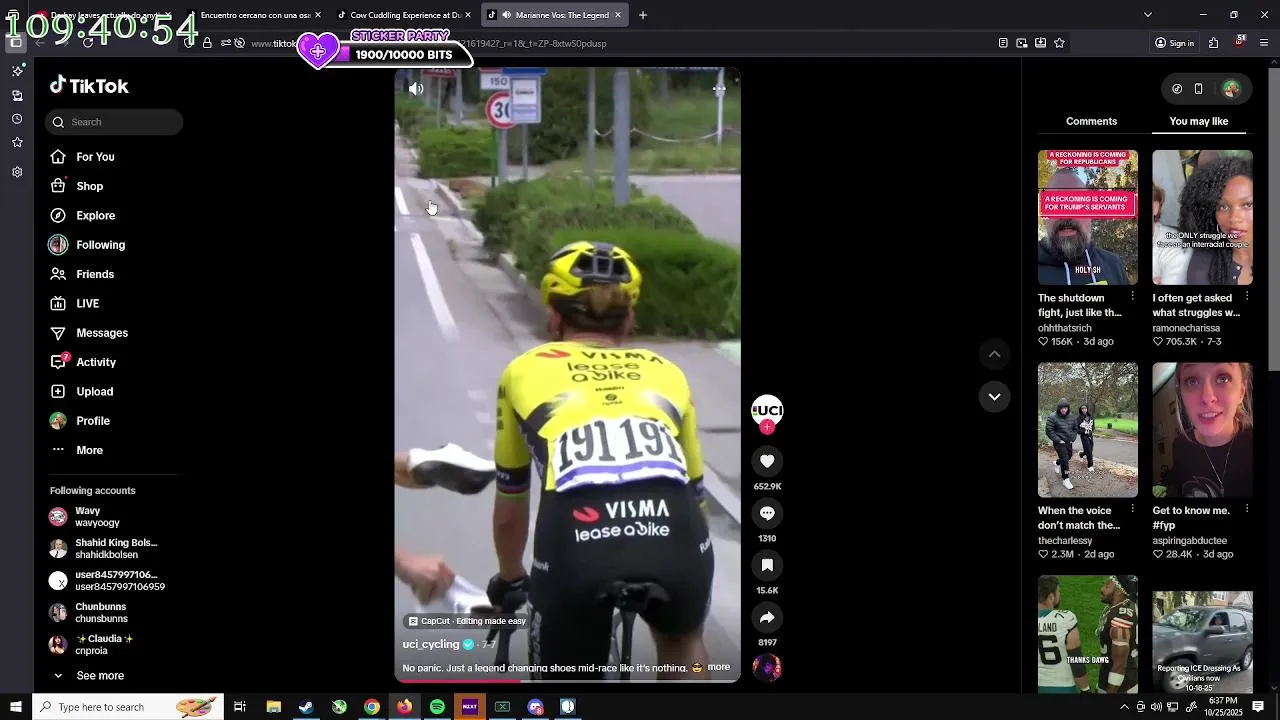
Task: Switch to the You may like tab
Action: point(1198,121)
